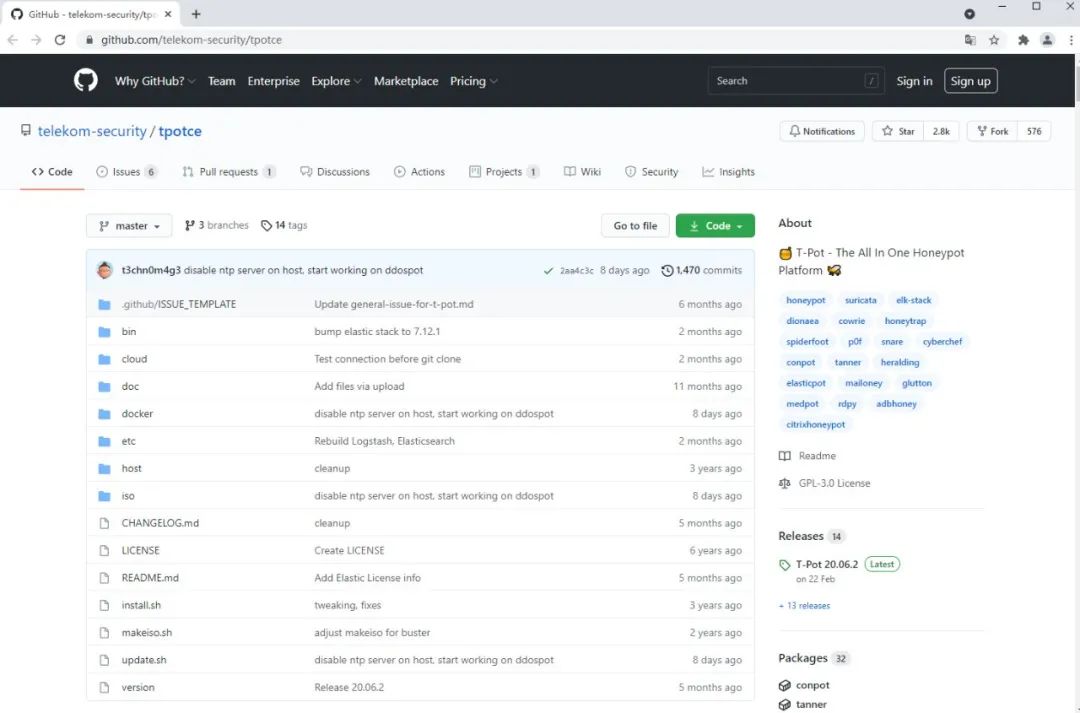
Task: Open the cloud folder
Action: point(134,359)
